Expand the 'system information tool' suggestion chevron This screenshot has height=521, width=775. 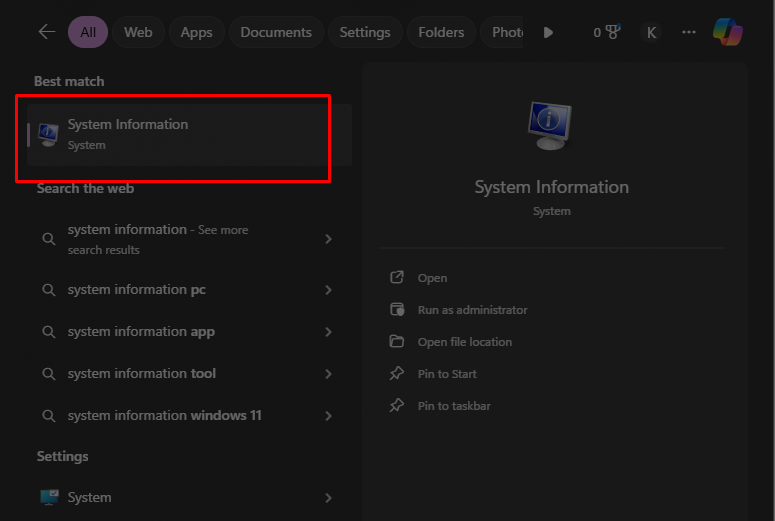pyautogui.click(x=328, y=374)
